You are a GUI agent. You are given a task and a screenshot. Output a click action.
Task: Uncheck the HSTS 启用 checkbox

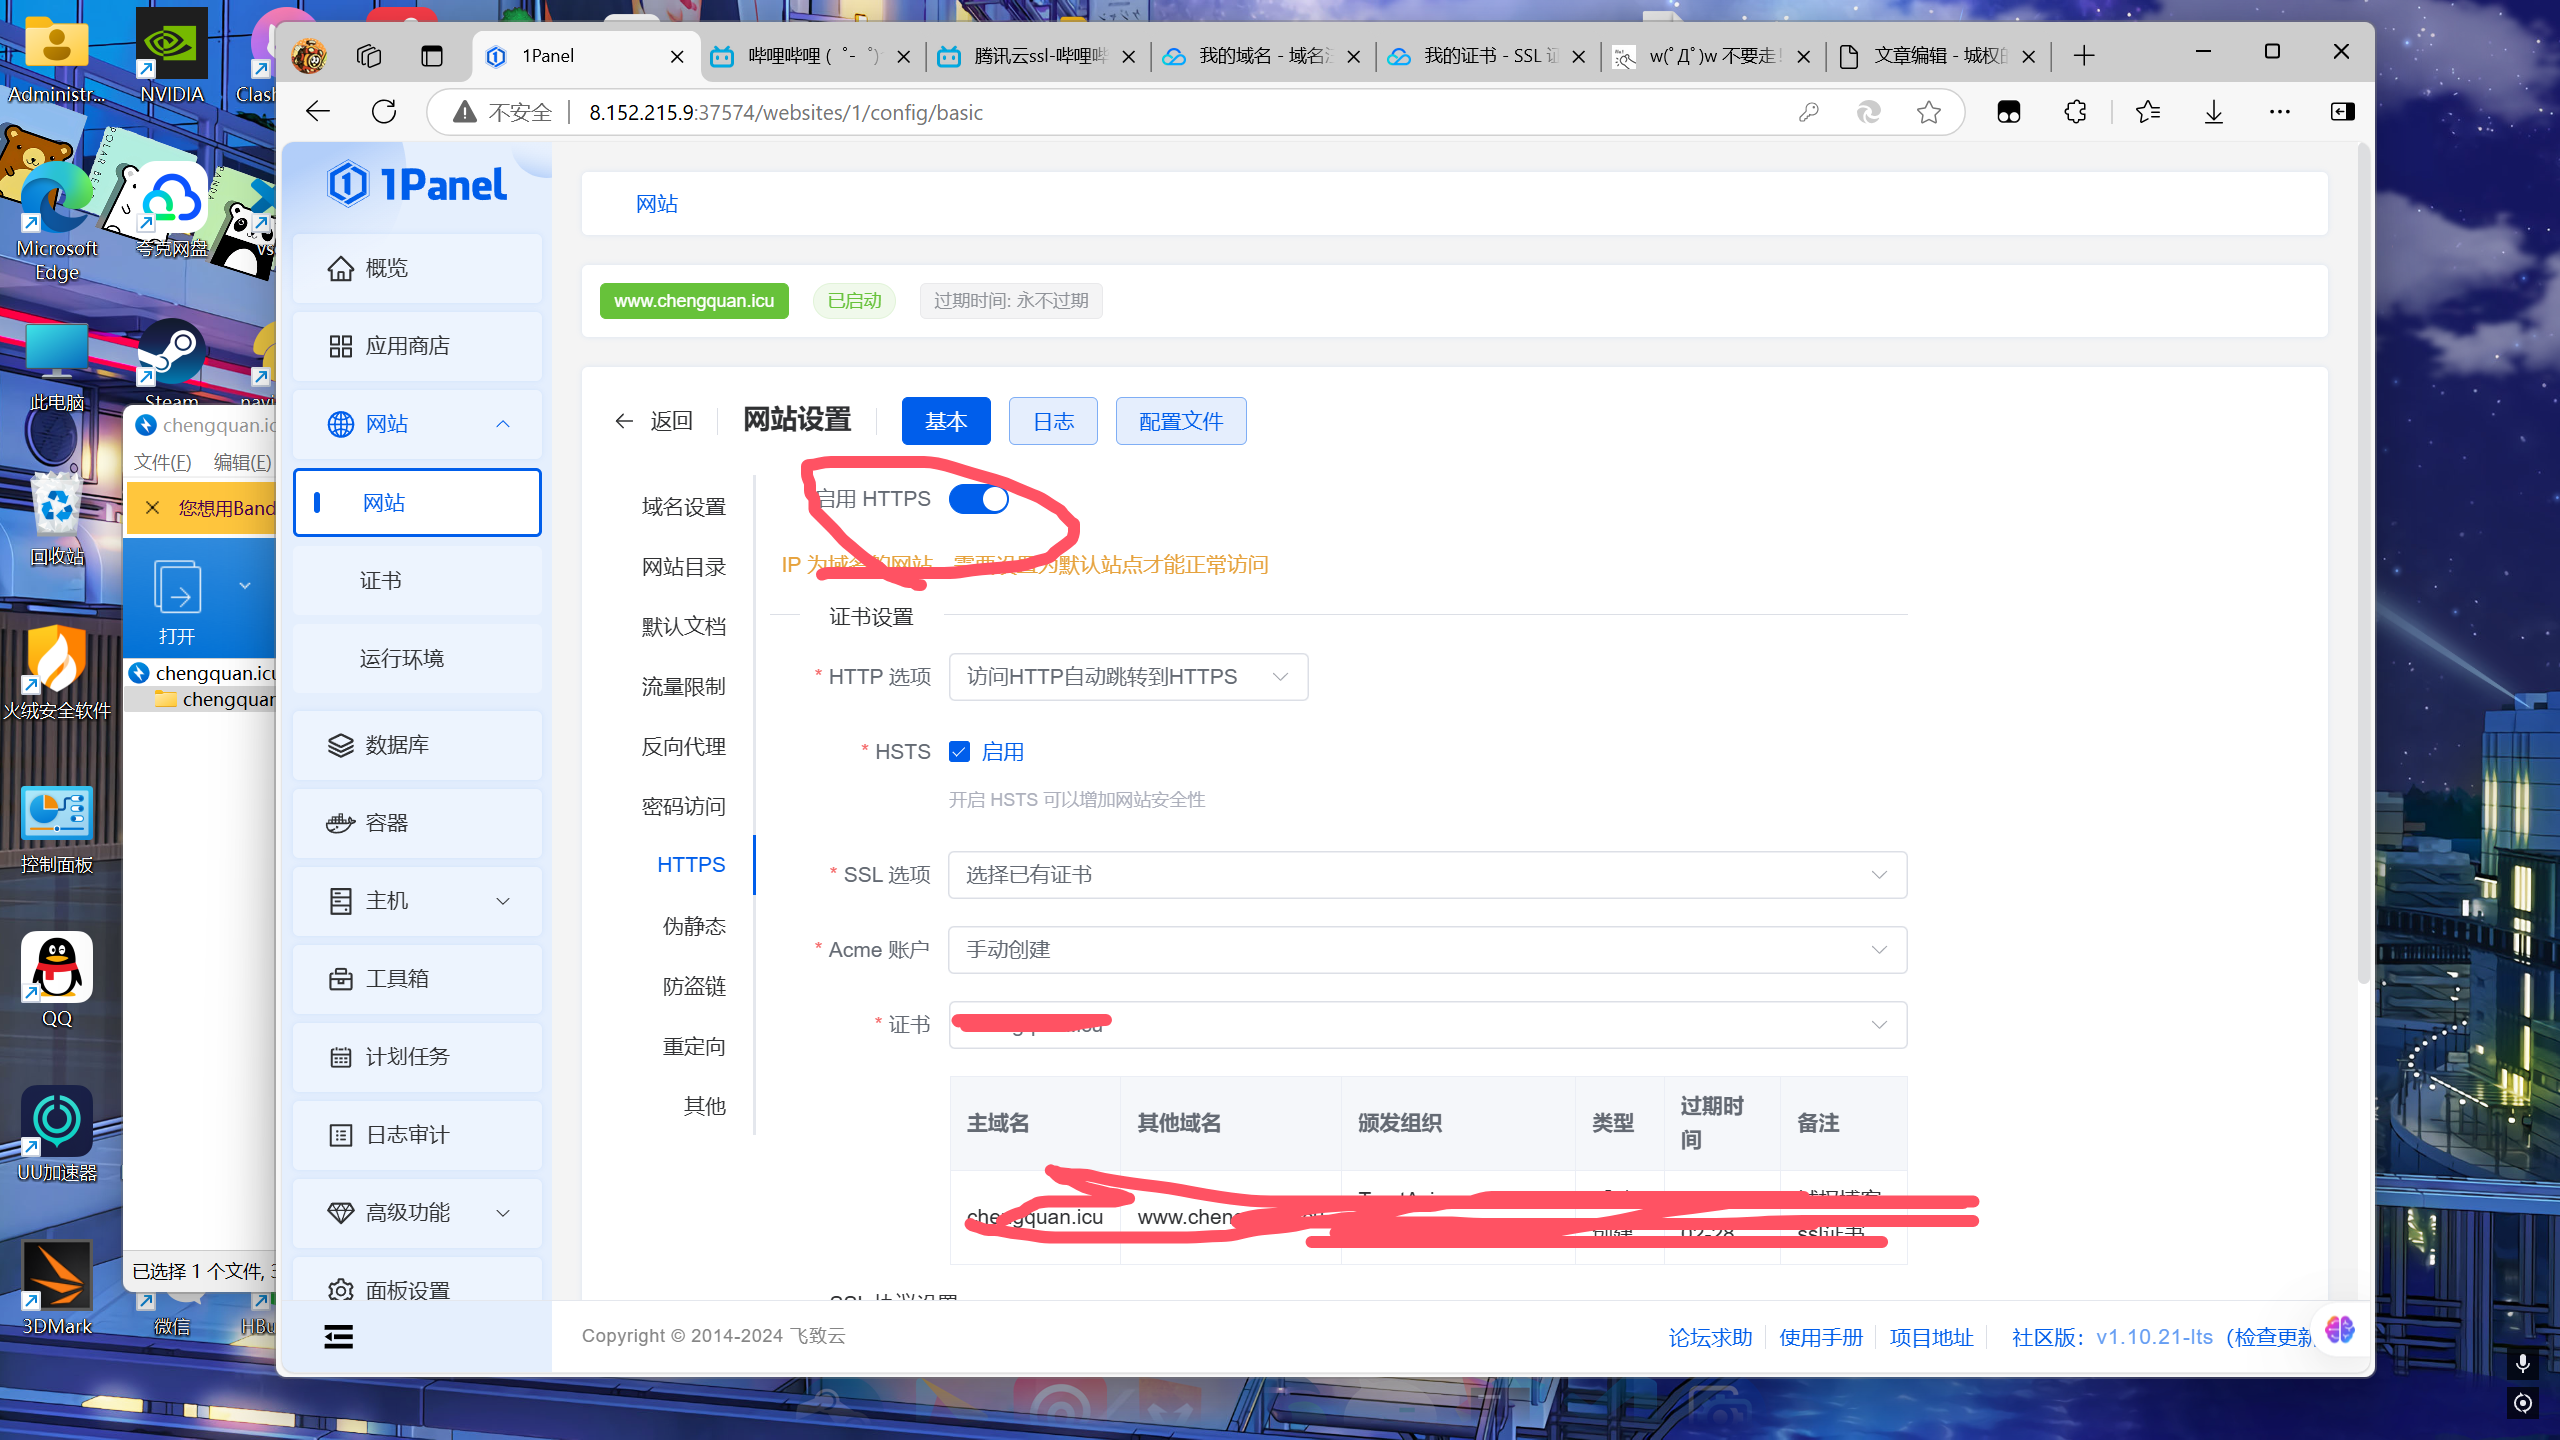(x=959, y=751)
